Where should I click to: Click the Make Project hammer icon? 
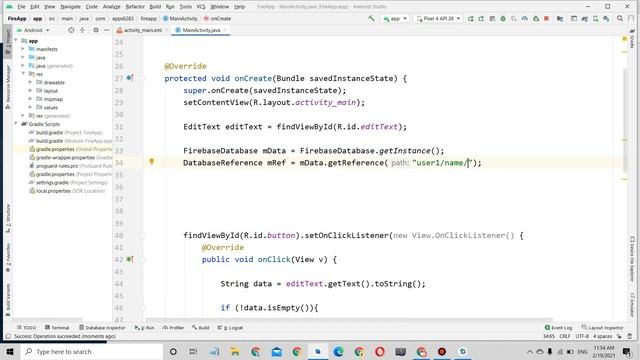pyautogui.click(x=371, y=18)
